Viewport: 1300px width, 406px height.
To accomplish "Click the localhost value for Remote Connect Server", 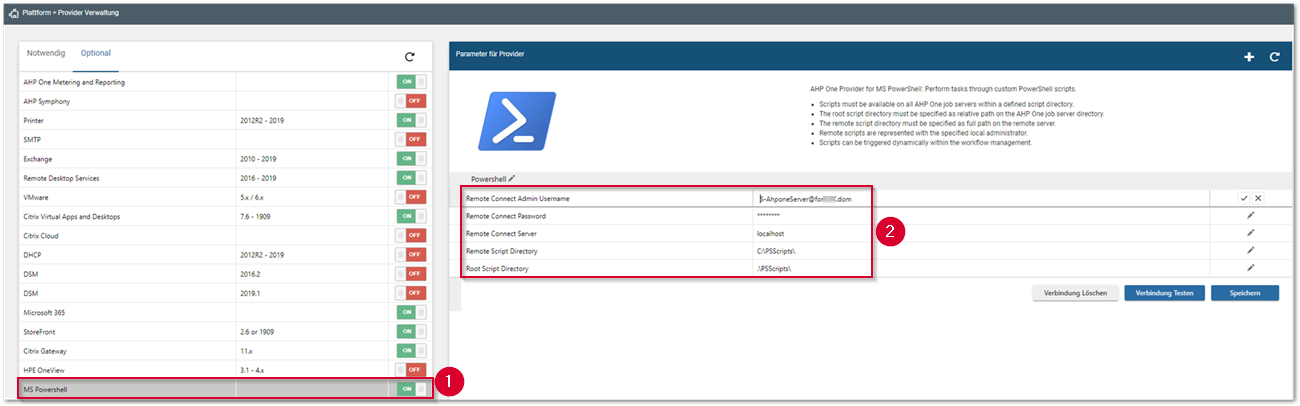I will coord(771,233).
